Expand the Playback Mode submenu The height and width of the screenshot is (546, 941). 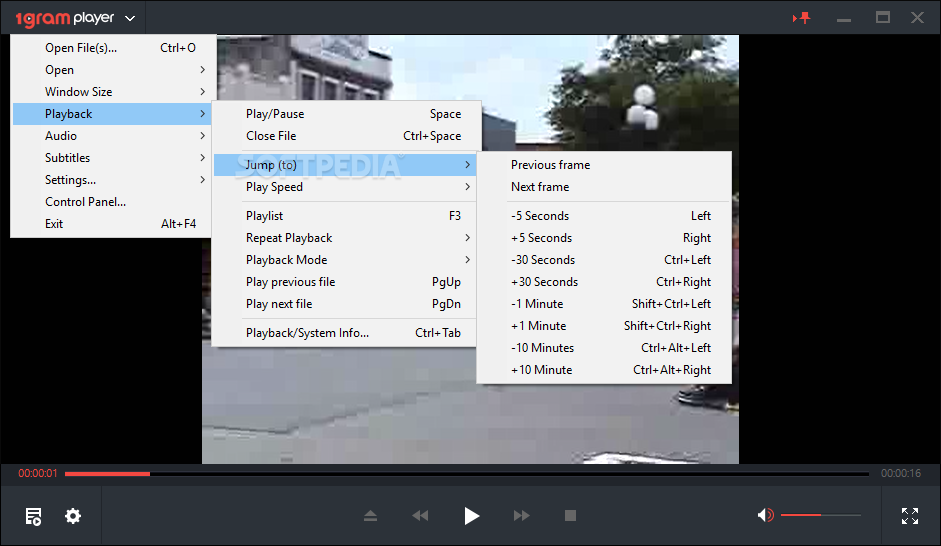click(x=345, y=260)
